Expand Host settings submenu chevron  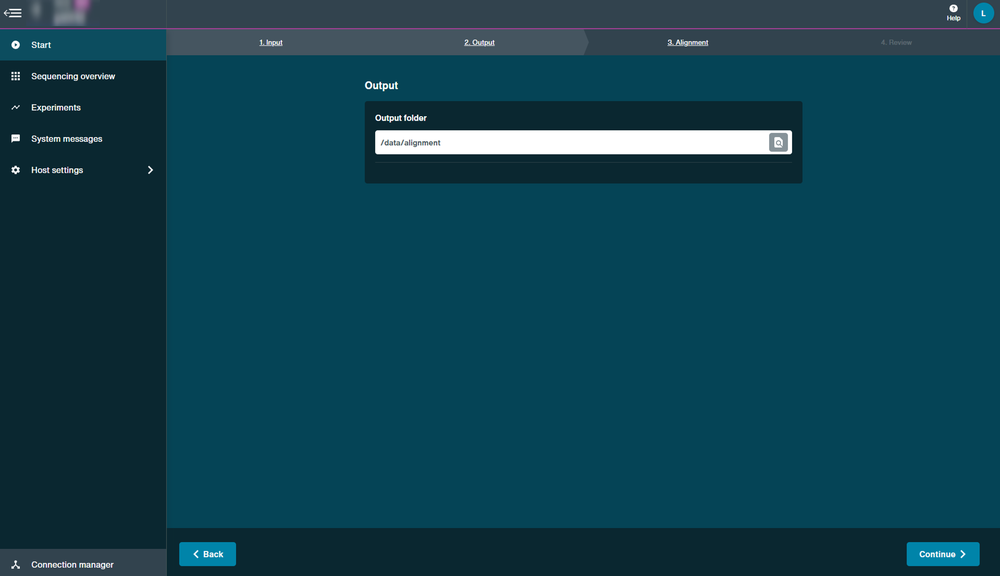[151, 170]
